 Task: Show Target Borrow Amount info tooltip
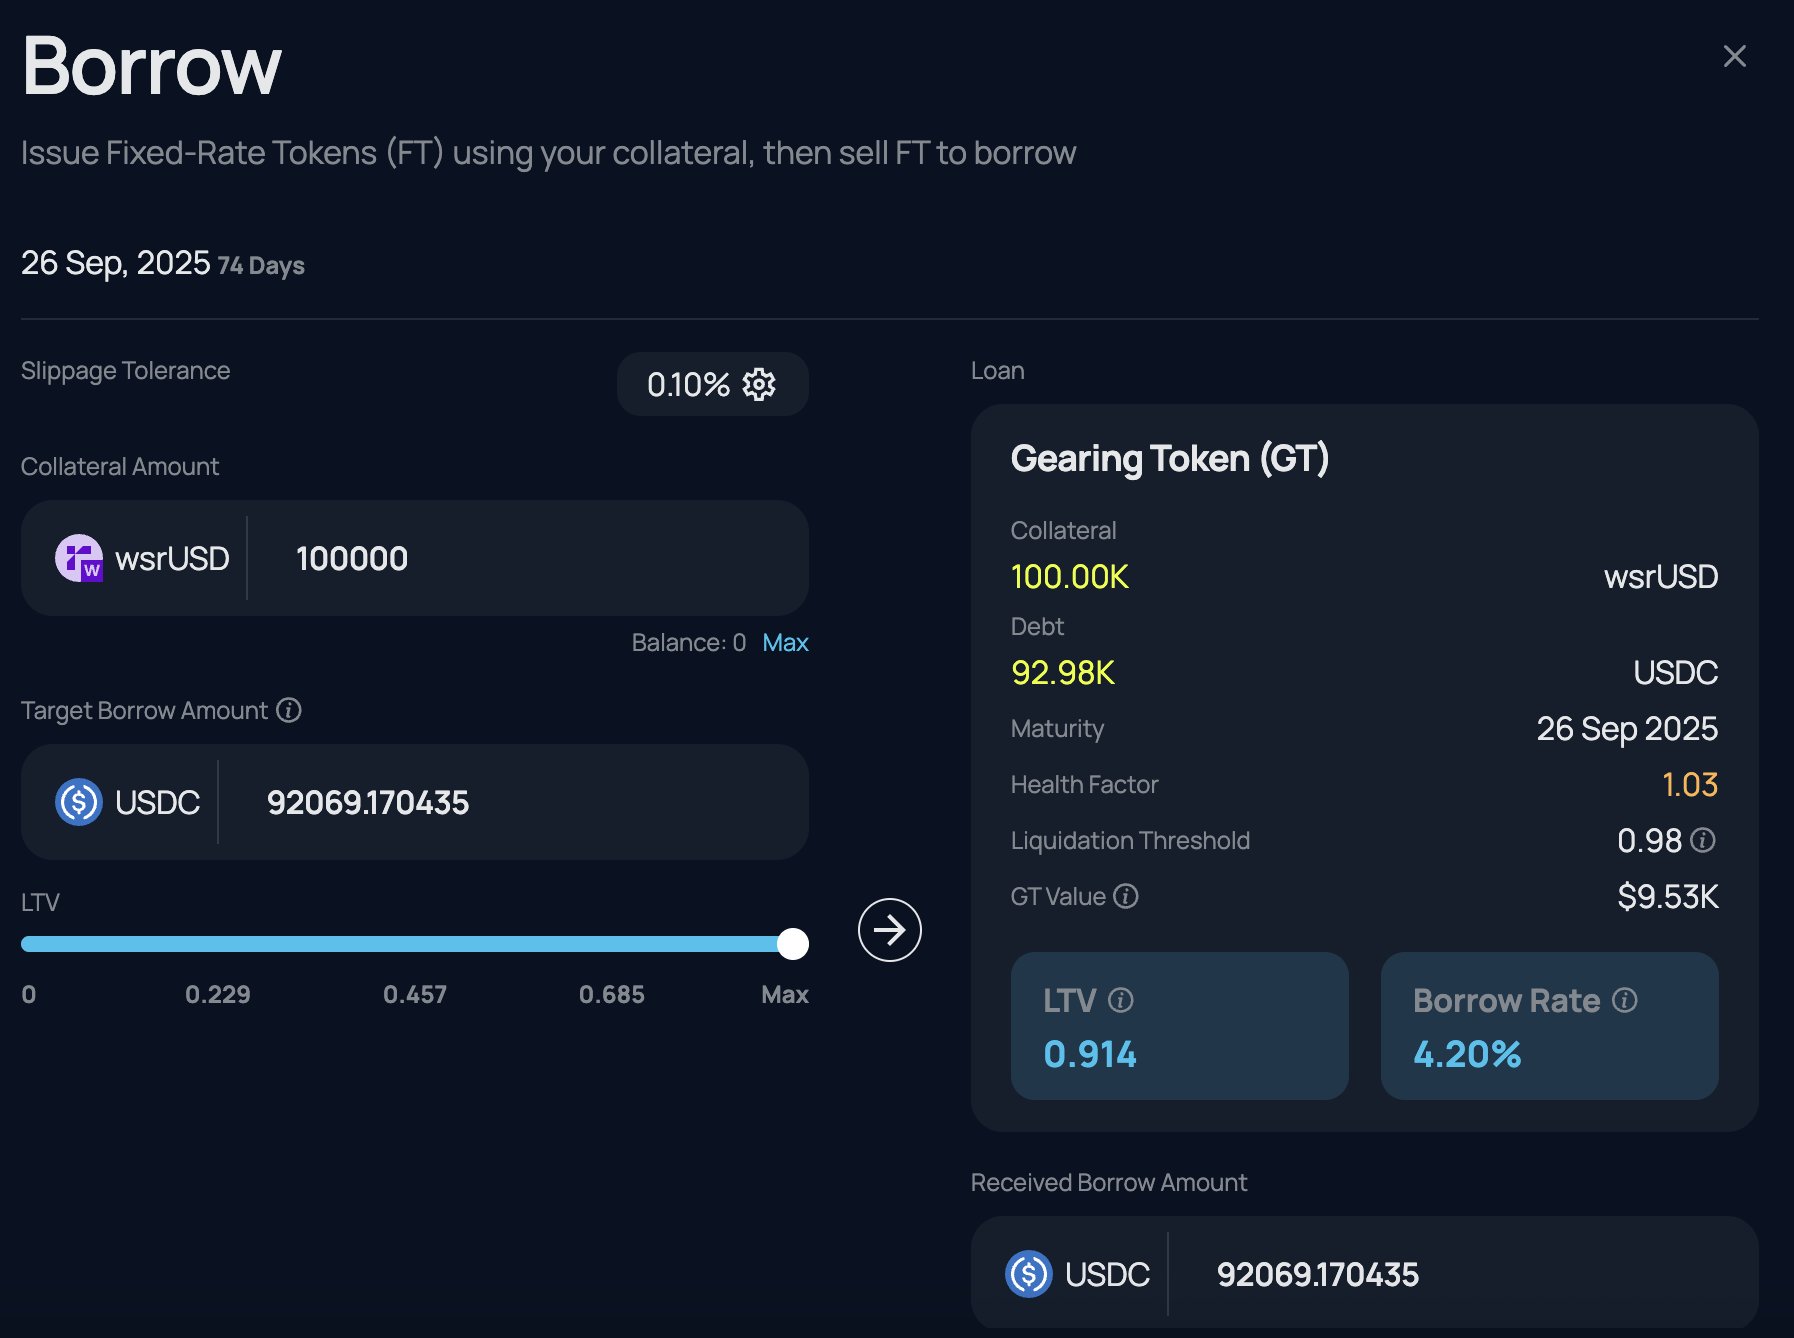coord(289,710)
